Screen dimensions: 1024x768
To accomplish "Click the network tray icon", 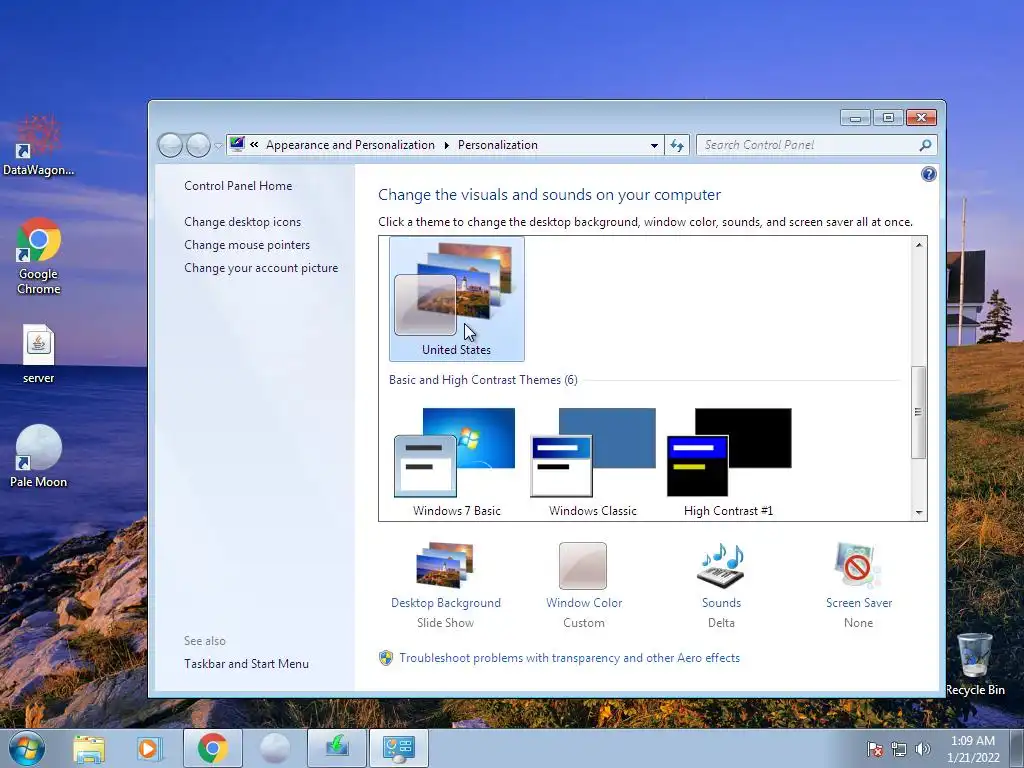I will (x=899, y=749).
